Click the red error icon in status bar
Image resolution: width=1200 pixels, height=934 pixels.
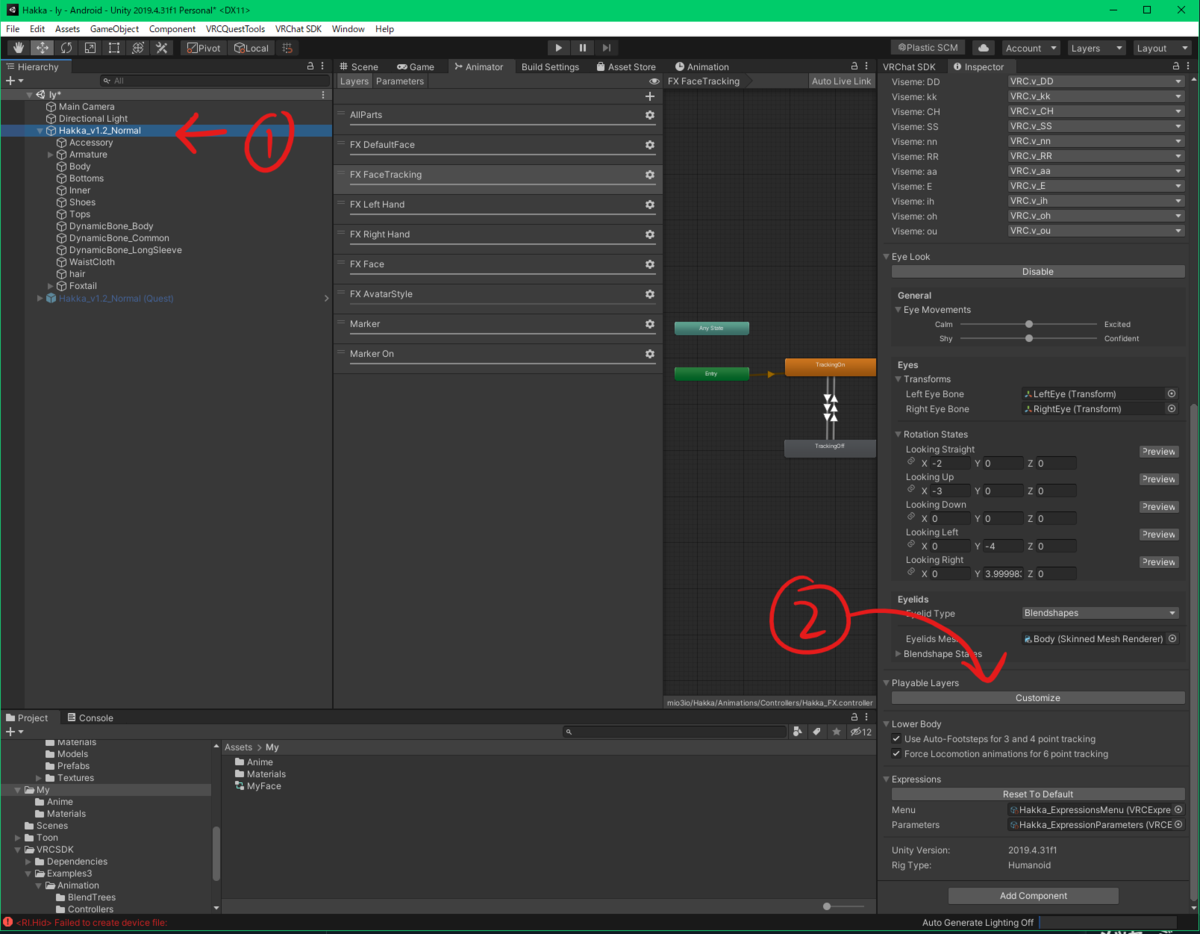tap(8, 922)
